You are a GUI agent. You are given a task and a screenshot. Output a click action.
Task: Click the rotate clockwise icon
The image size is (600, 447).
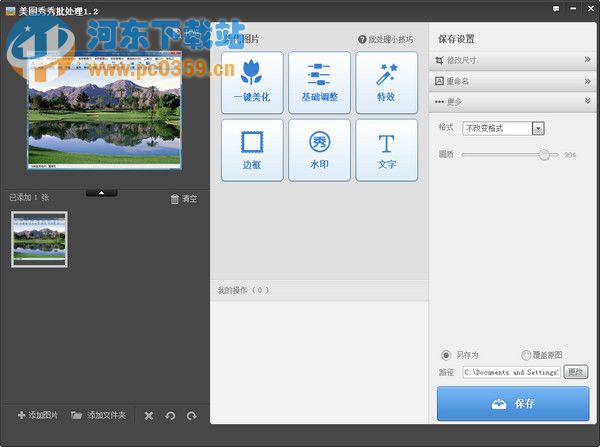click(x=191, y=416)
